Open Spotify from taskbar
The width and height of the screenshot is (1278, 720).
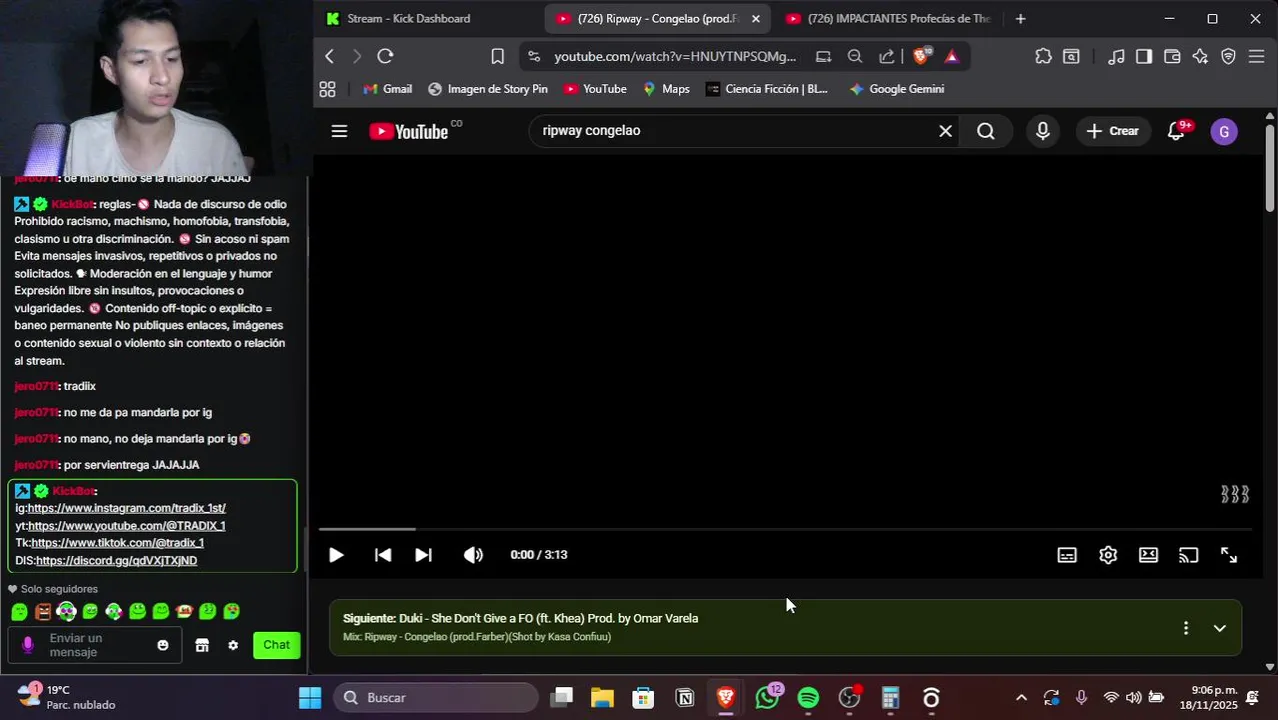[x=808, y=697]
